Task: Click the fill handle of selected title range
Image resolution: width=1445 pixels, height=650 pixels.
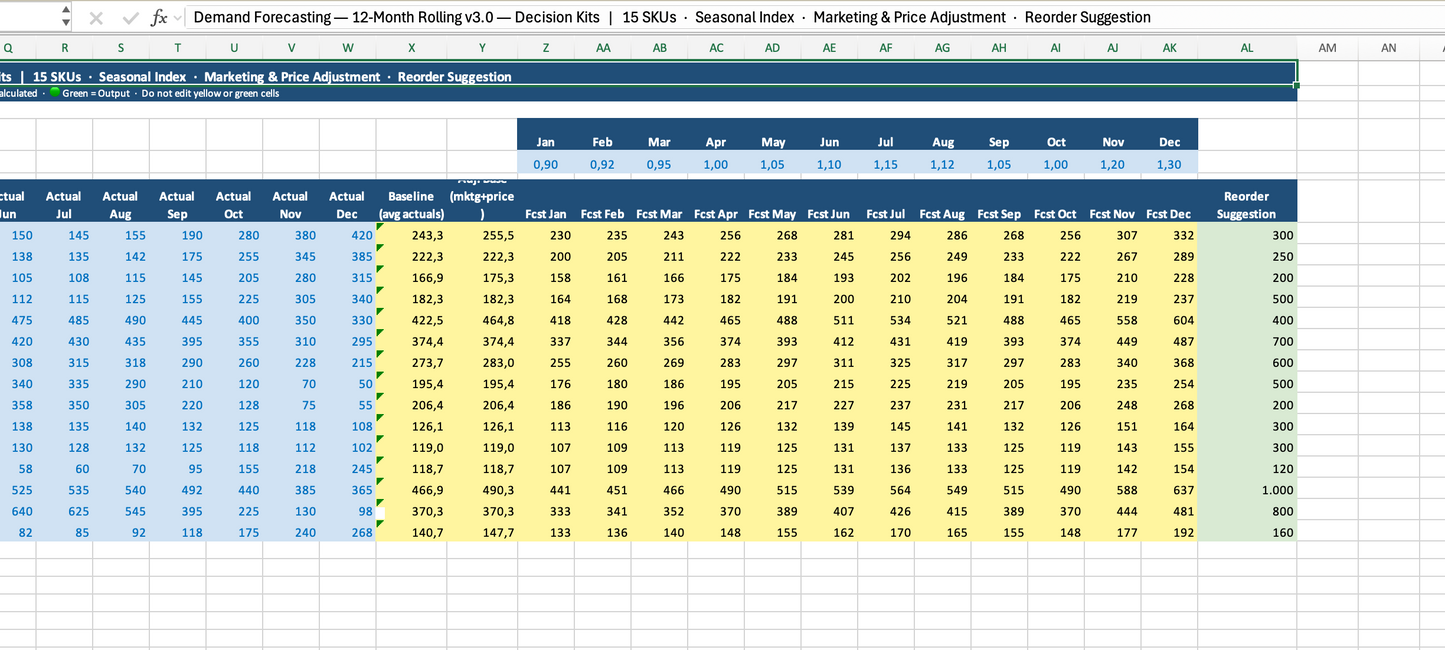Action: tap(1297, 85)
